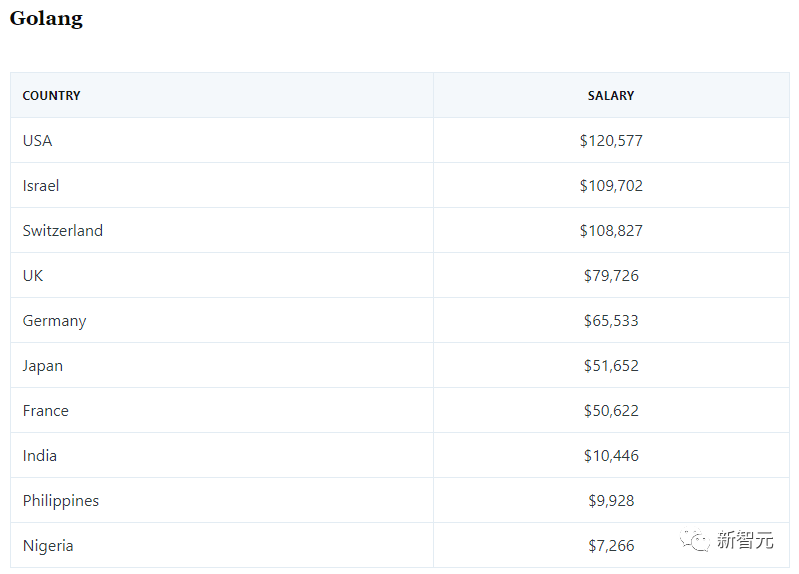Image resolution: width=799 pixels, height=574 pixels.
Task: Click the Golang heading
Action: coord(46,18)
